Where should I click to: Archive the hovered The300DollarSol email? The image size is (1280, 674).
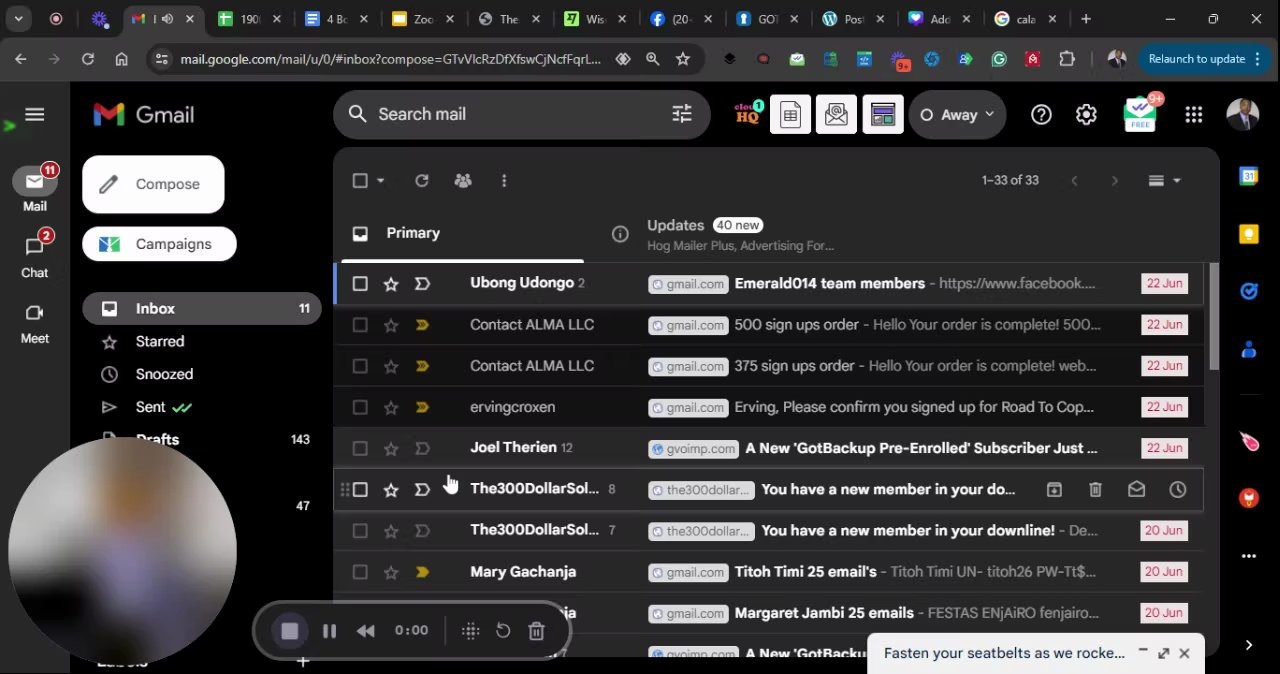tap(1054, 489)
